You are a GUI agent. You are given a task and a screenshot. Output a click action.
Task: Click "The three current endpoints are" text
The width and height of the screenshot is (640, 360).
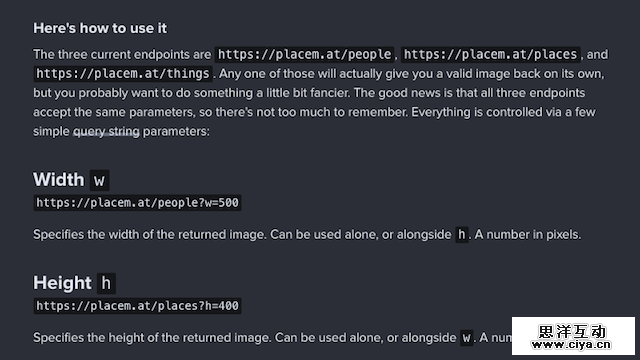click(122, 54)
